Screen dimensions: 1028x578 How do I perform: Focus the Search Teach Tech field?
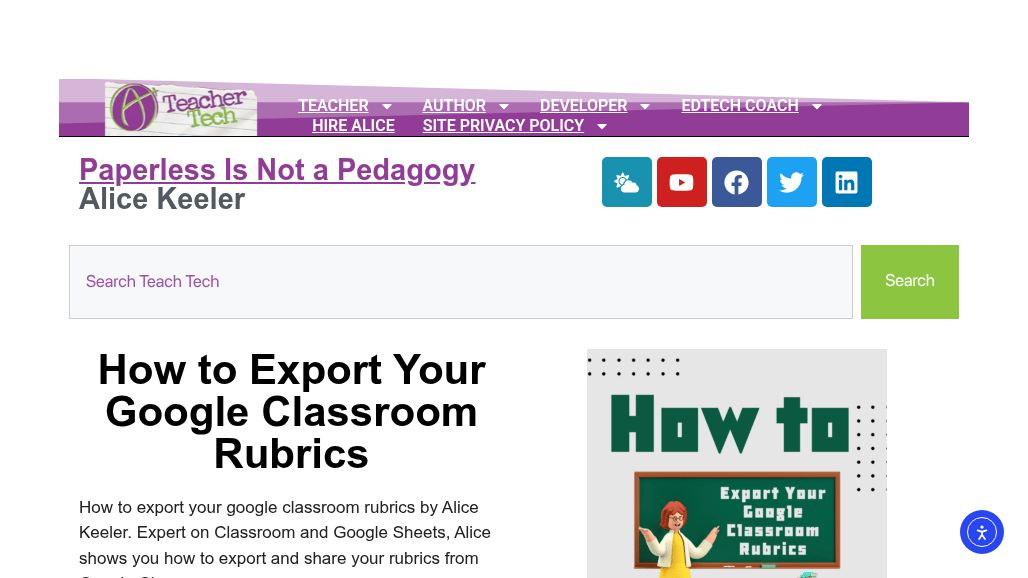tap(461, 282)
